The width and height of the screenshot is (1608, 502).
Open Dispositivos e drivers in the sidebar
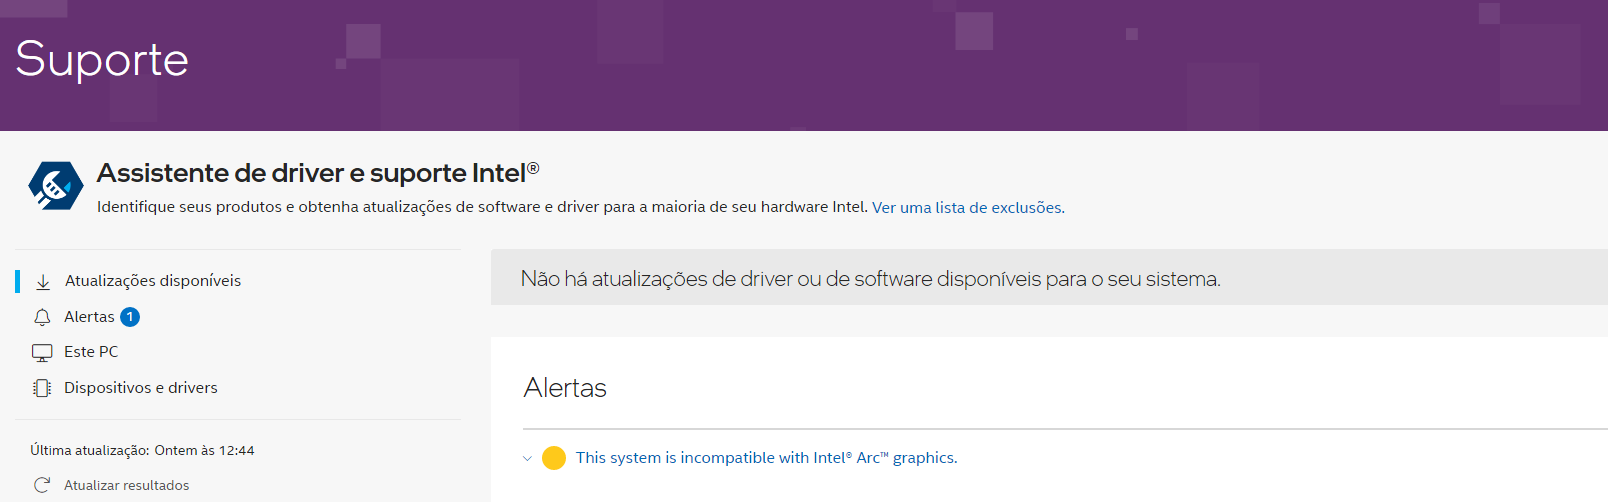pos(141,388)
